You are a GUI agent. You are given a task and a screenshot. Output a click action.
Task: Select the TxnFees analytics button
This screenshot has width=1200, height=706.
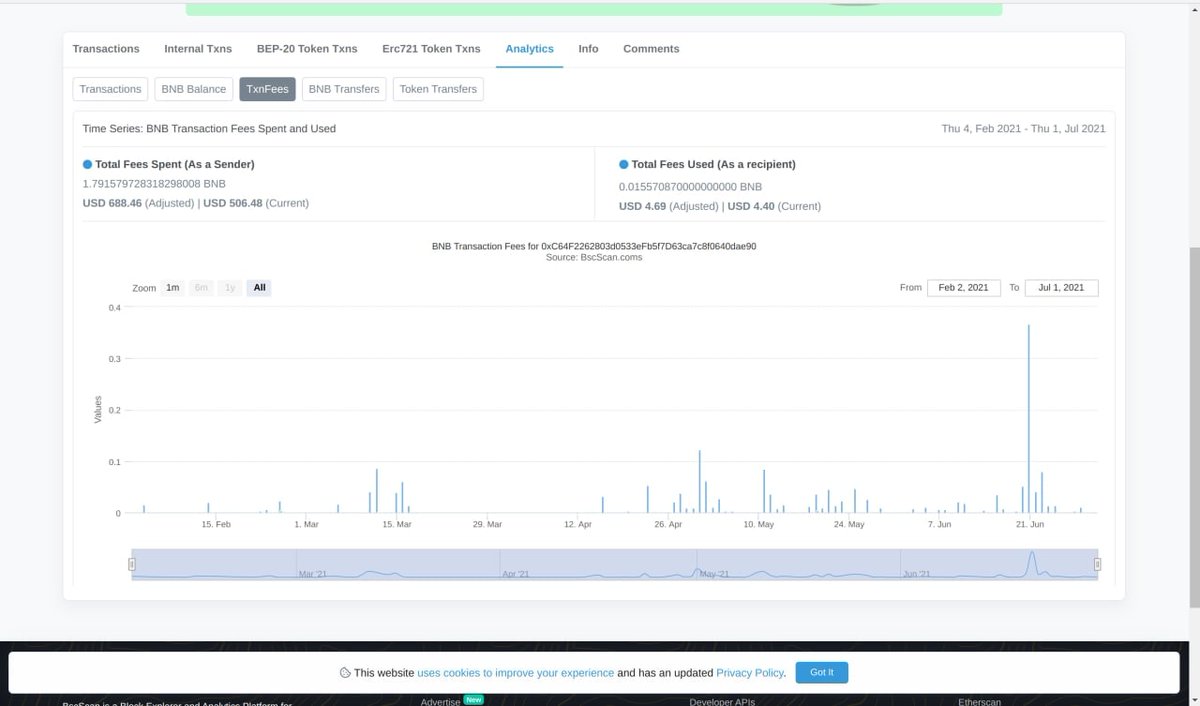[x=267, y=89]
